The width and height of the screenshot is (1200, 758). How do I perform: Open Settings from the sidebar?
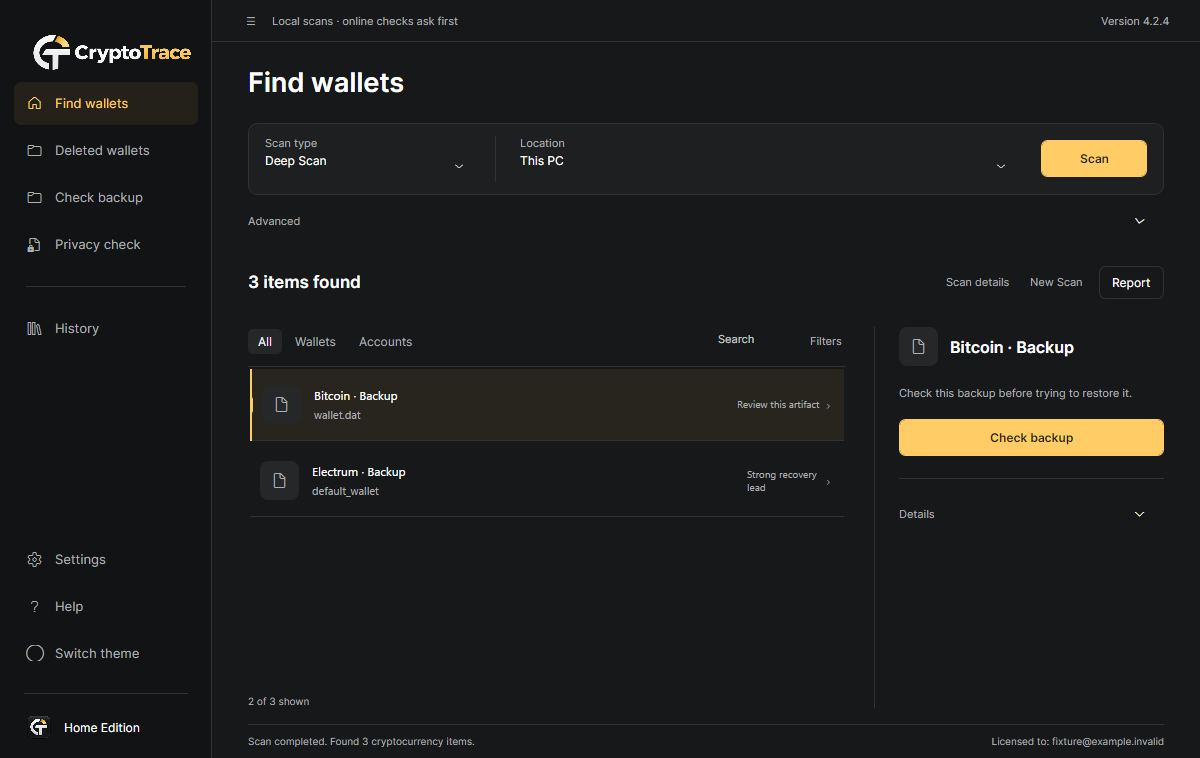click(x=106, y=559)
